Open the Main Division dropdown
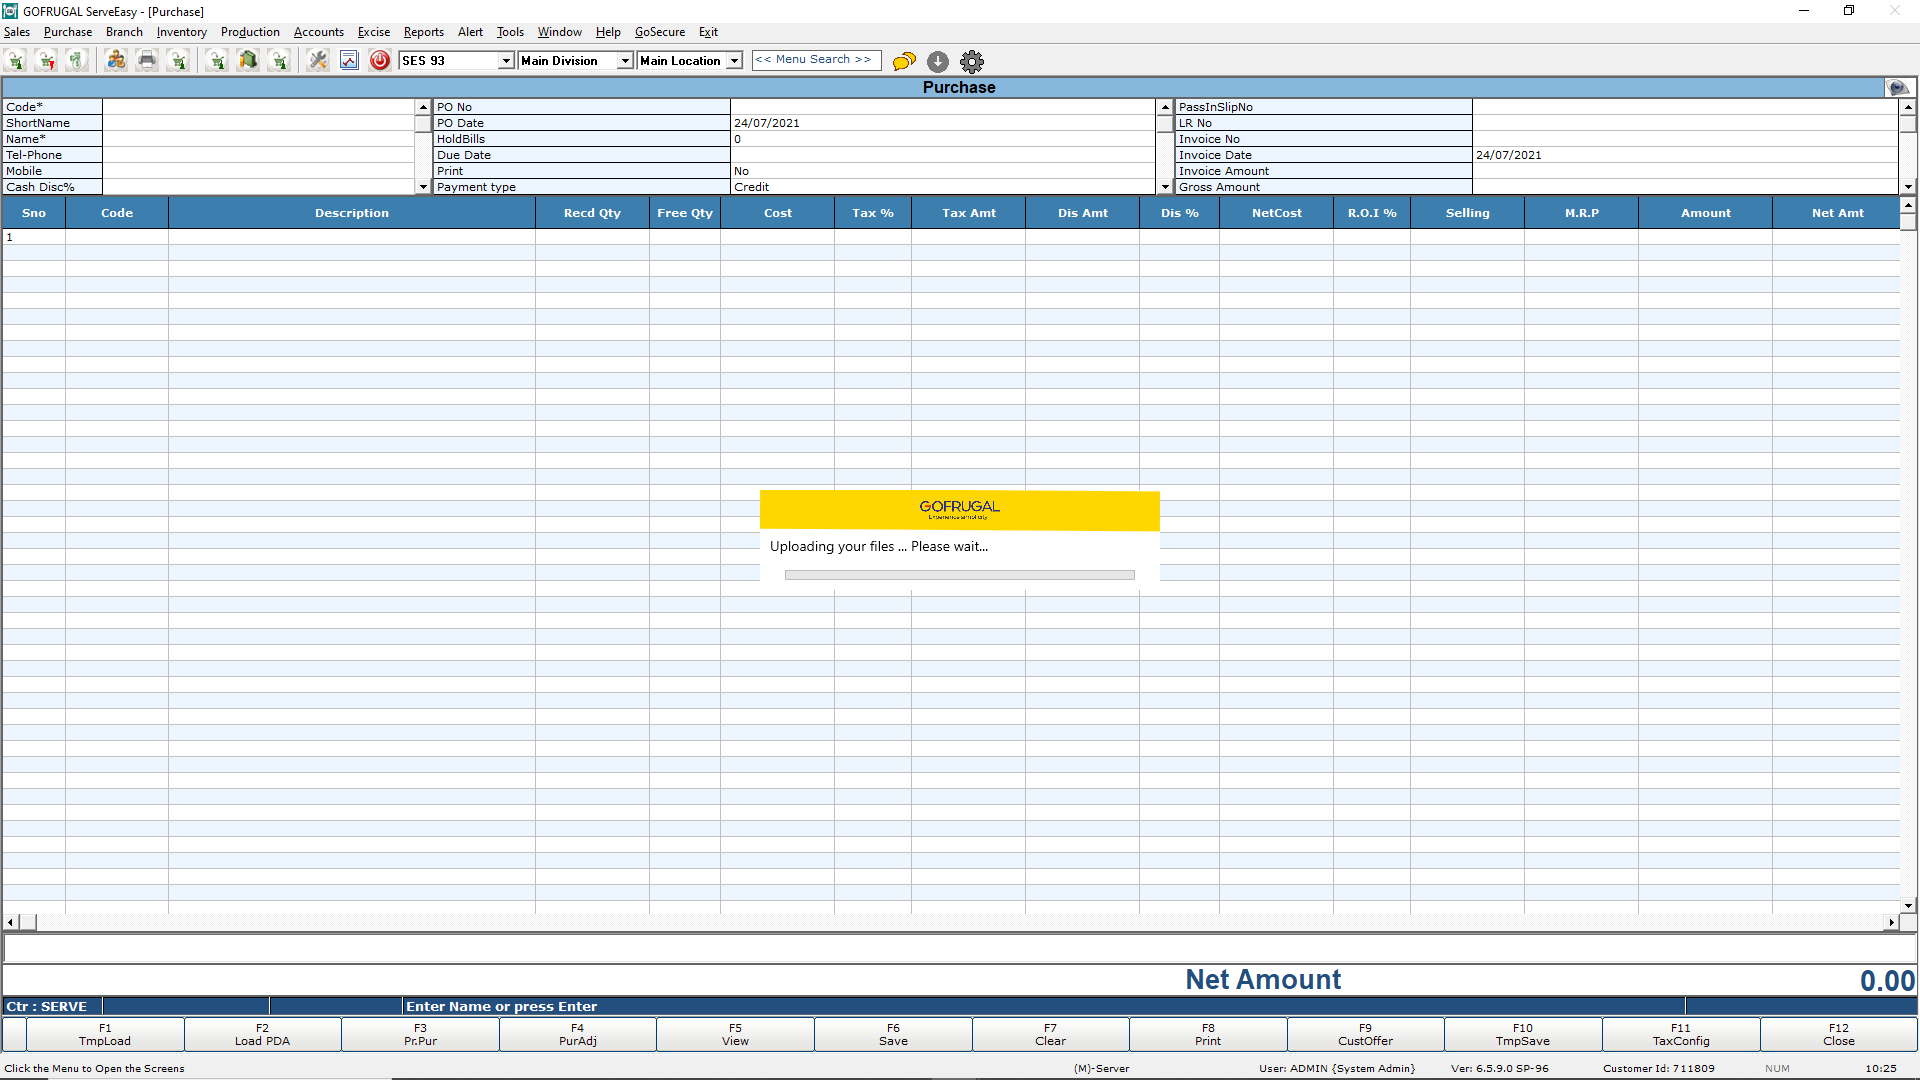Viewport: 1920px width, 1080px height. point(625,61)
